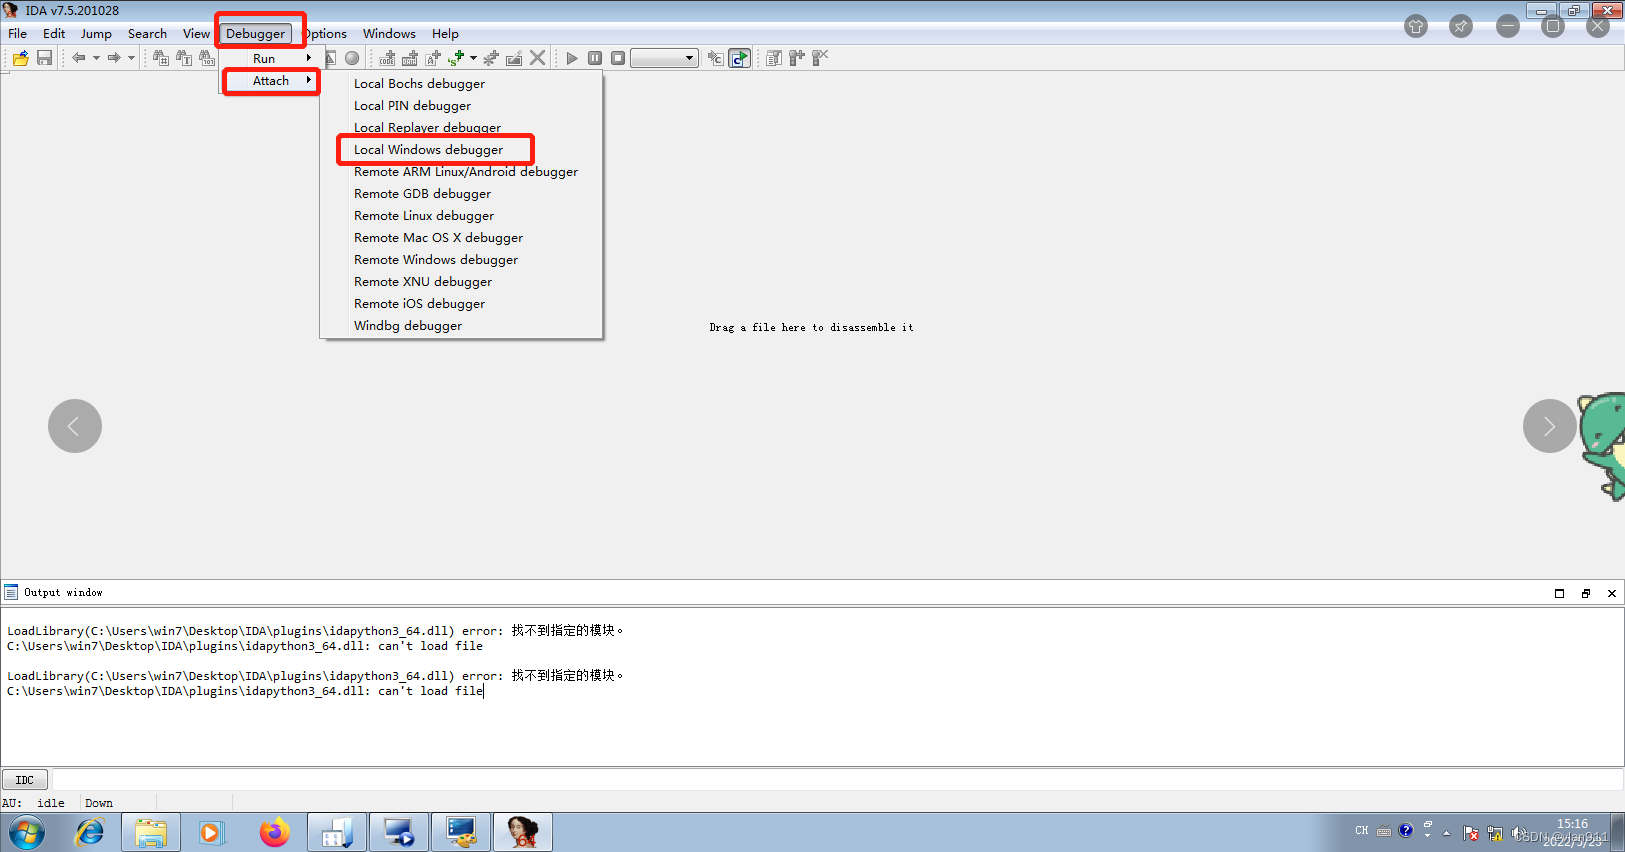Select Remote XNU debugger

(x=461, y=281)
